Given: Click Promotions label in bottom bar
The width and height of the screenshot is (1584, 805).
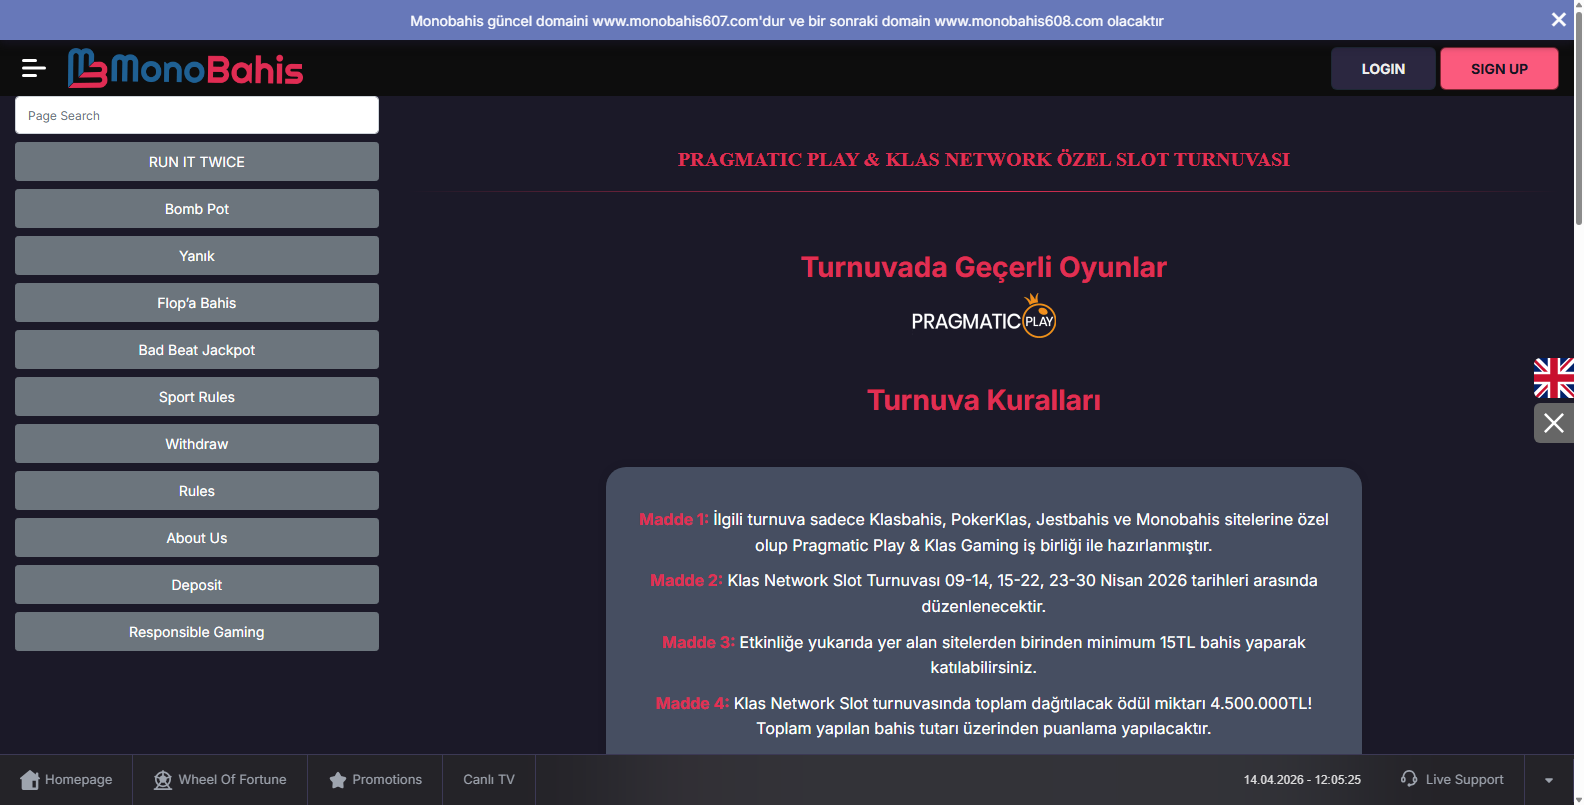Looking at the screenshot, I should point(387,780).
